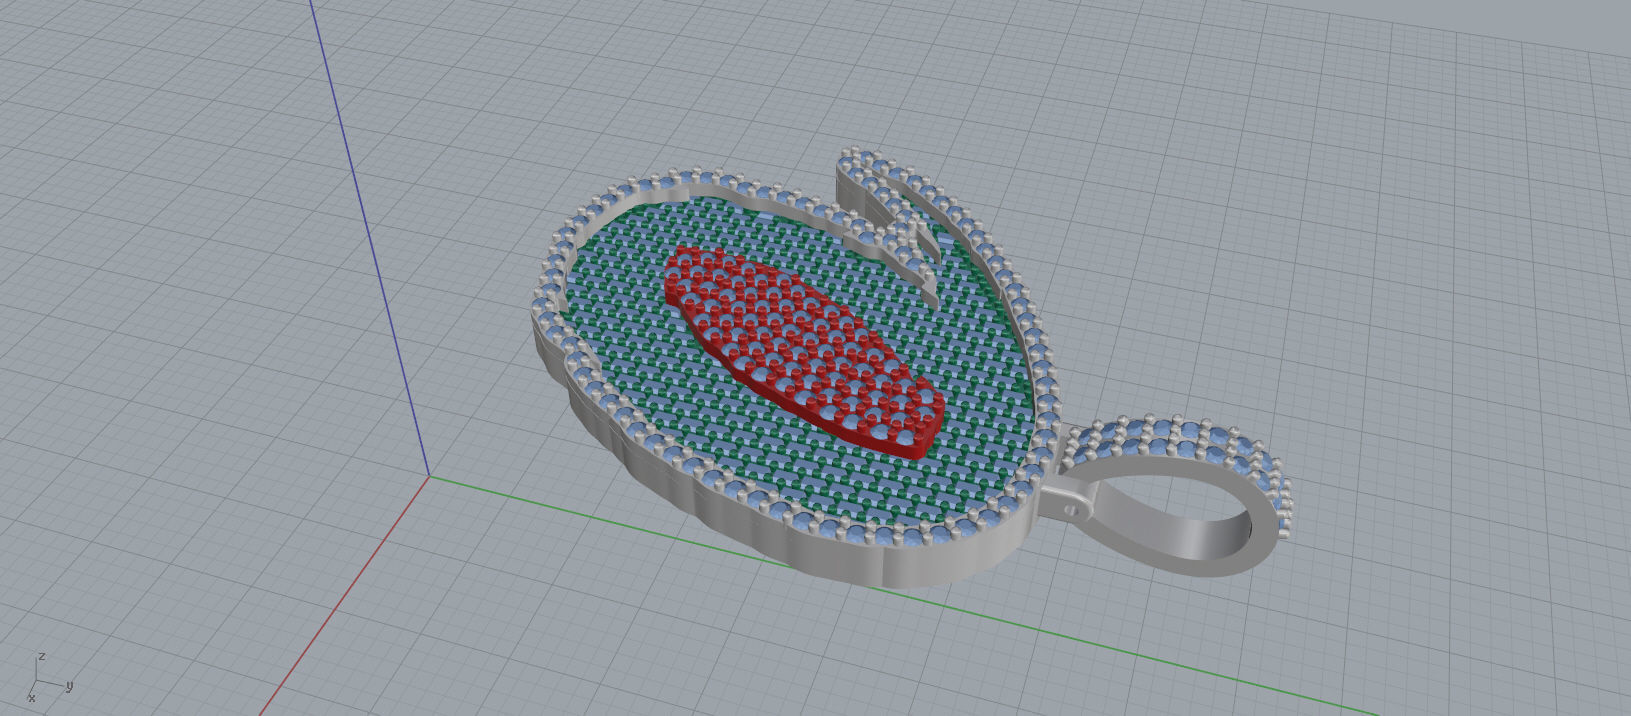Click the red X axis line
This screenshot has height=716, width=1631.
[x=345, y=594]
